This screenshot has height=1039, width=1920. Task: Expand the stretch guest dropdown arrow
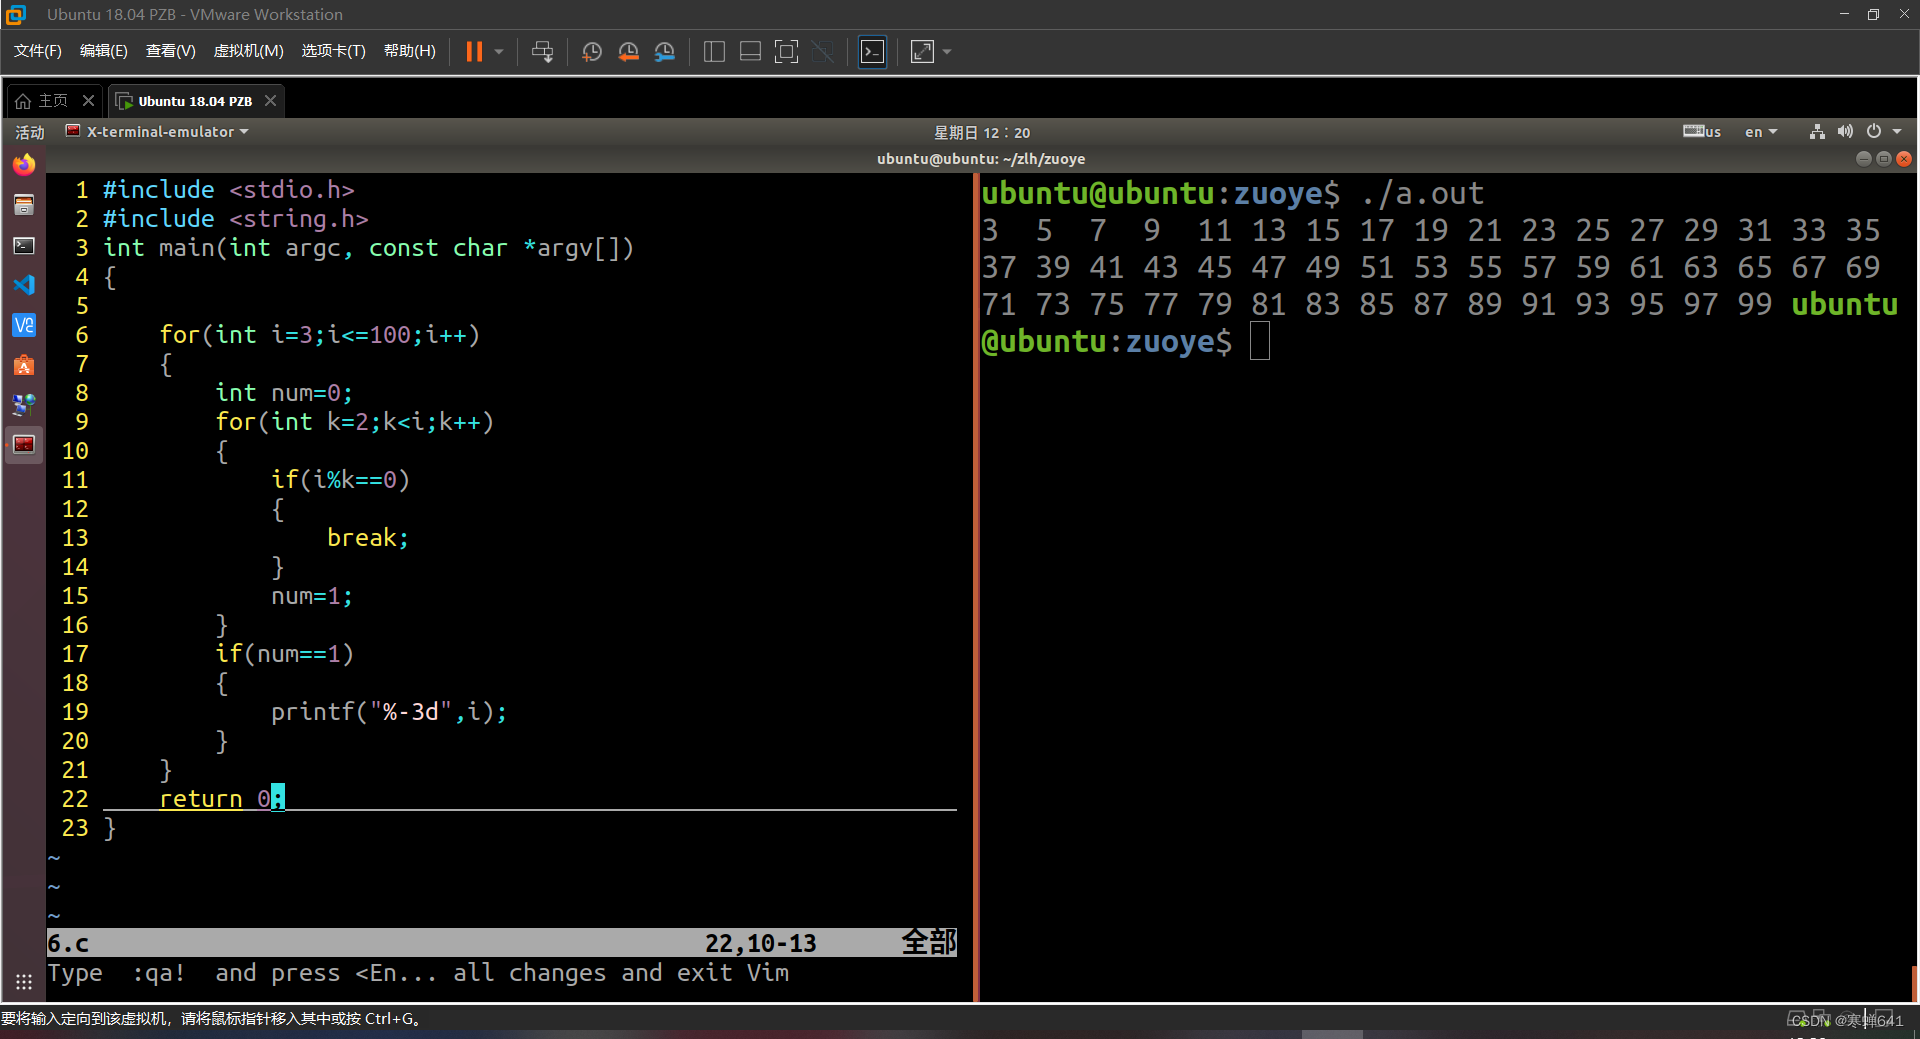[x=947, y=52]
